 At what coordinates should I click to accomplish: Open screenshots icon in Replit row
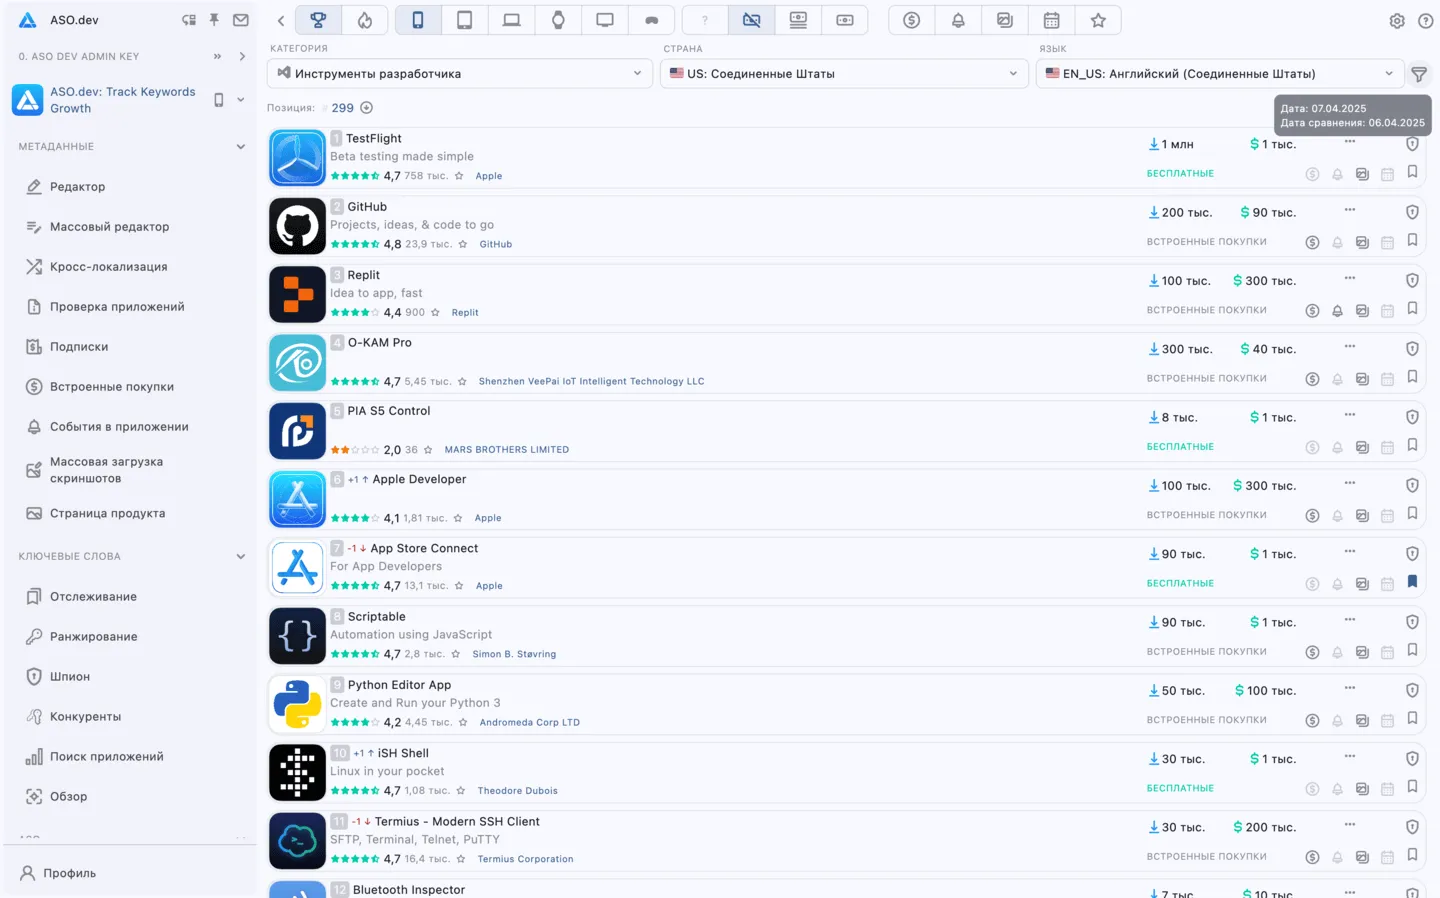point(1362,311)
